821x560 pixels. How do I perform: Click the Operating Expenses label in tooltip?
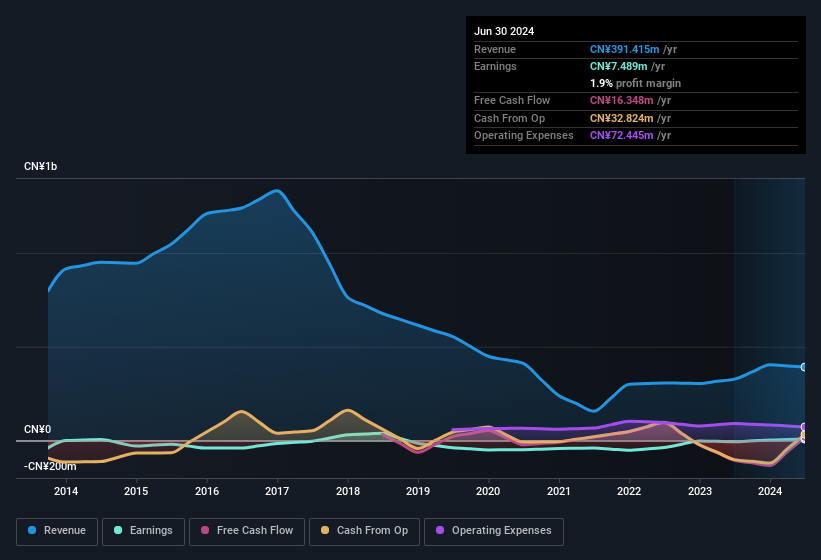coord(524,136)
